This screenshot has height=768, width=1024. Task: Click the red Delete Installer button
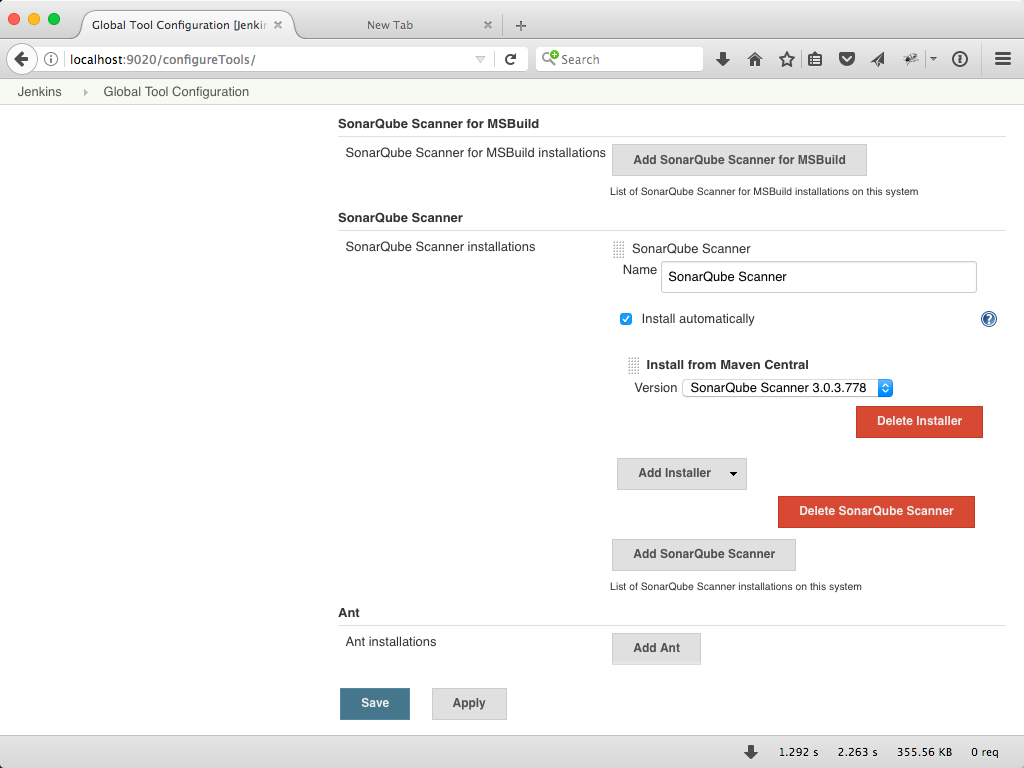[x=919, y=421]
